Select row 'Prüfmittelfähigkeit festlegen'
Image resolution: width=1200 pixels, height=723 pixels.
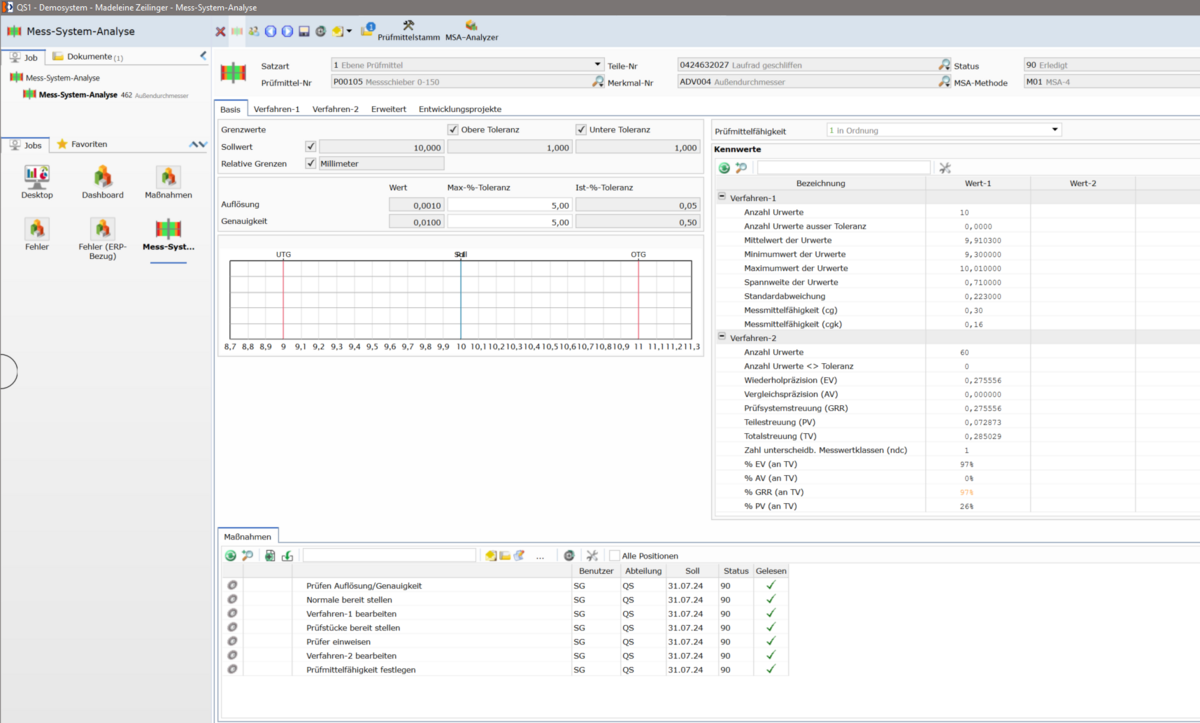[x=505, y=669]
